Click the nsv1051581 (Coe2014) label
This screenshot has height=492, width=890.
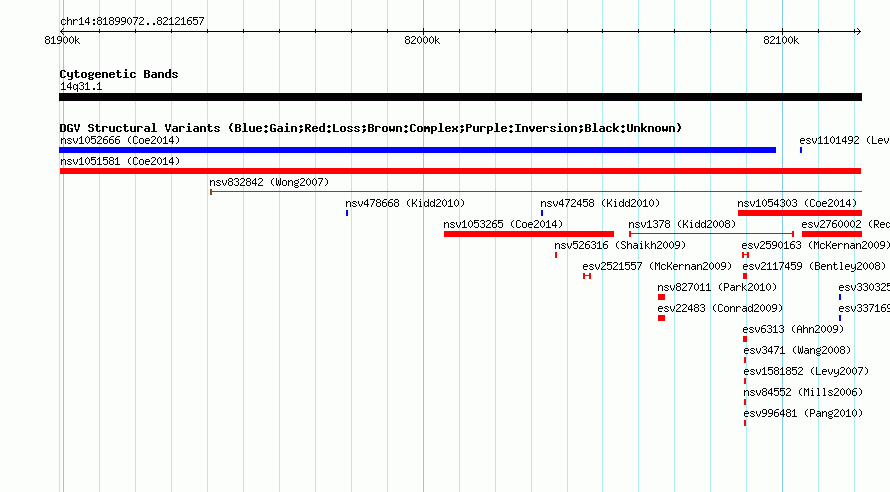120,161
